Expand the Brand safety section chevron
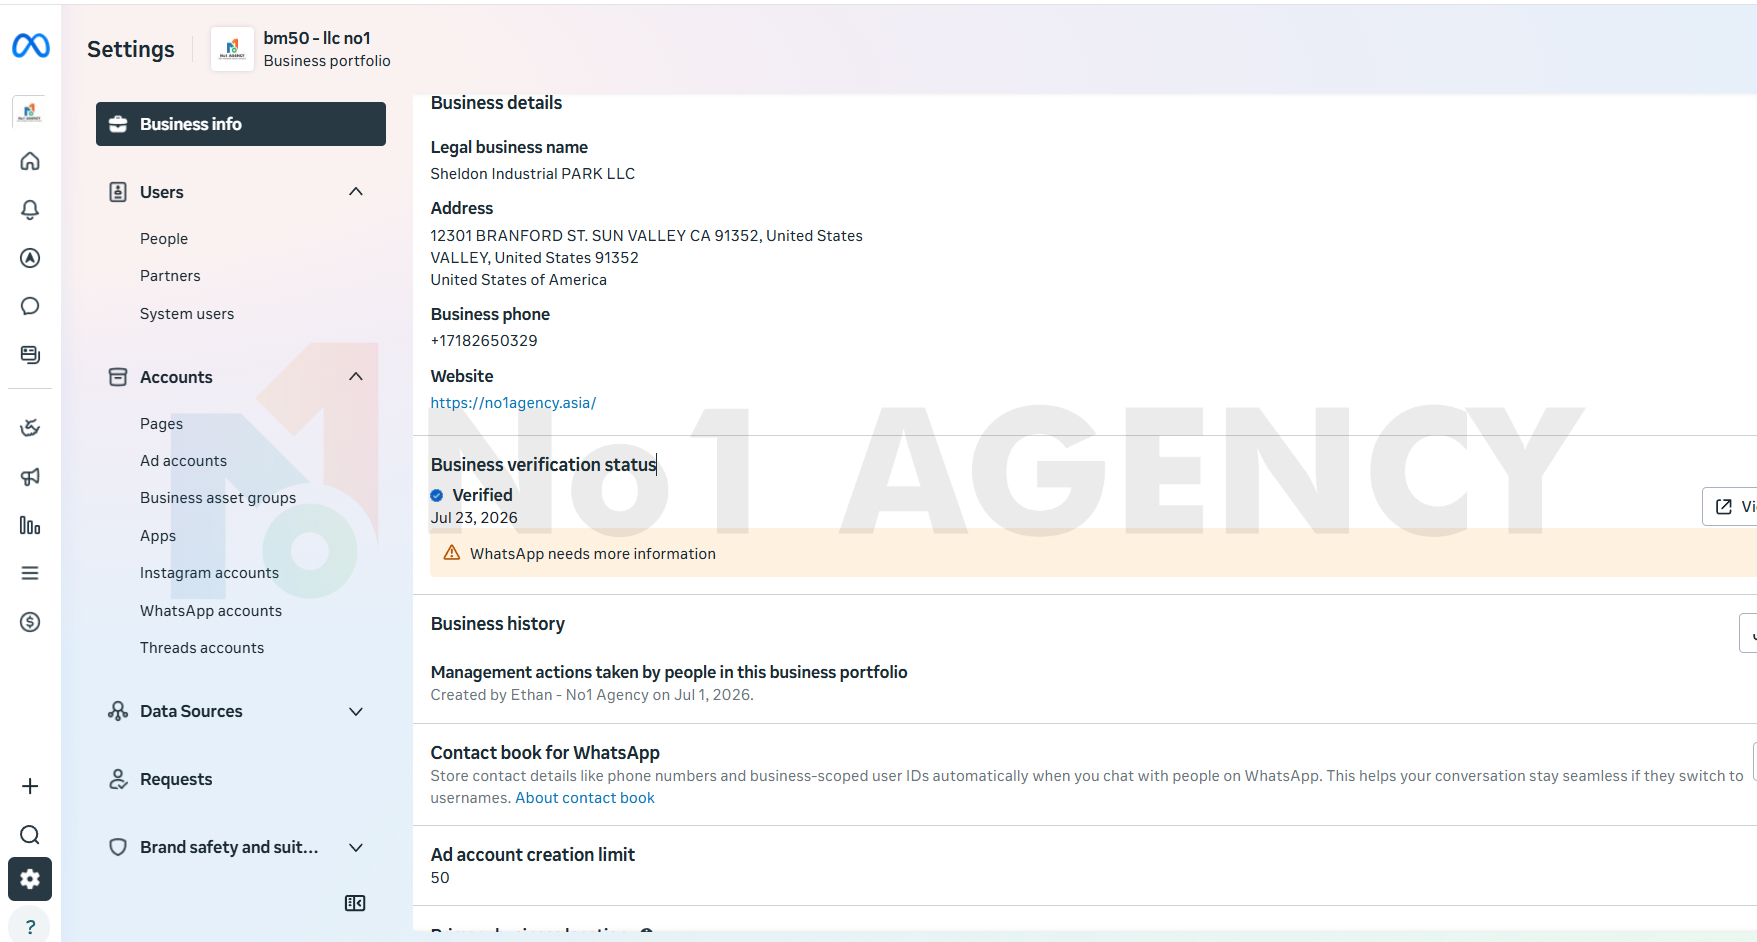Viewport: 1757px width, 942px height. 356,847
